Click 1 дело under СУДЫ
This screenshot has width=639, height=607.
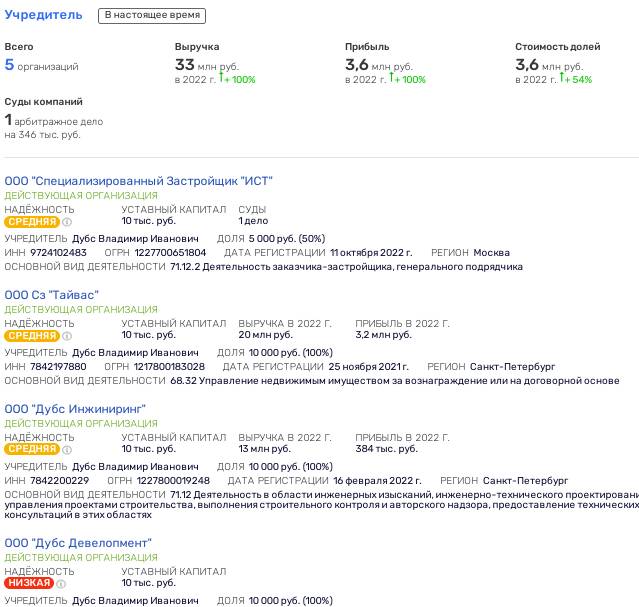click(253, 221)
